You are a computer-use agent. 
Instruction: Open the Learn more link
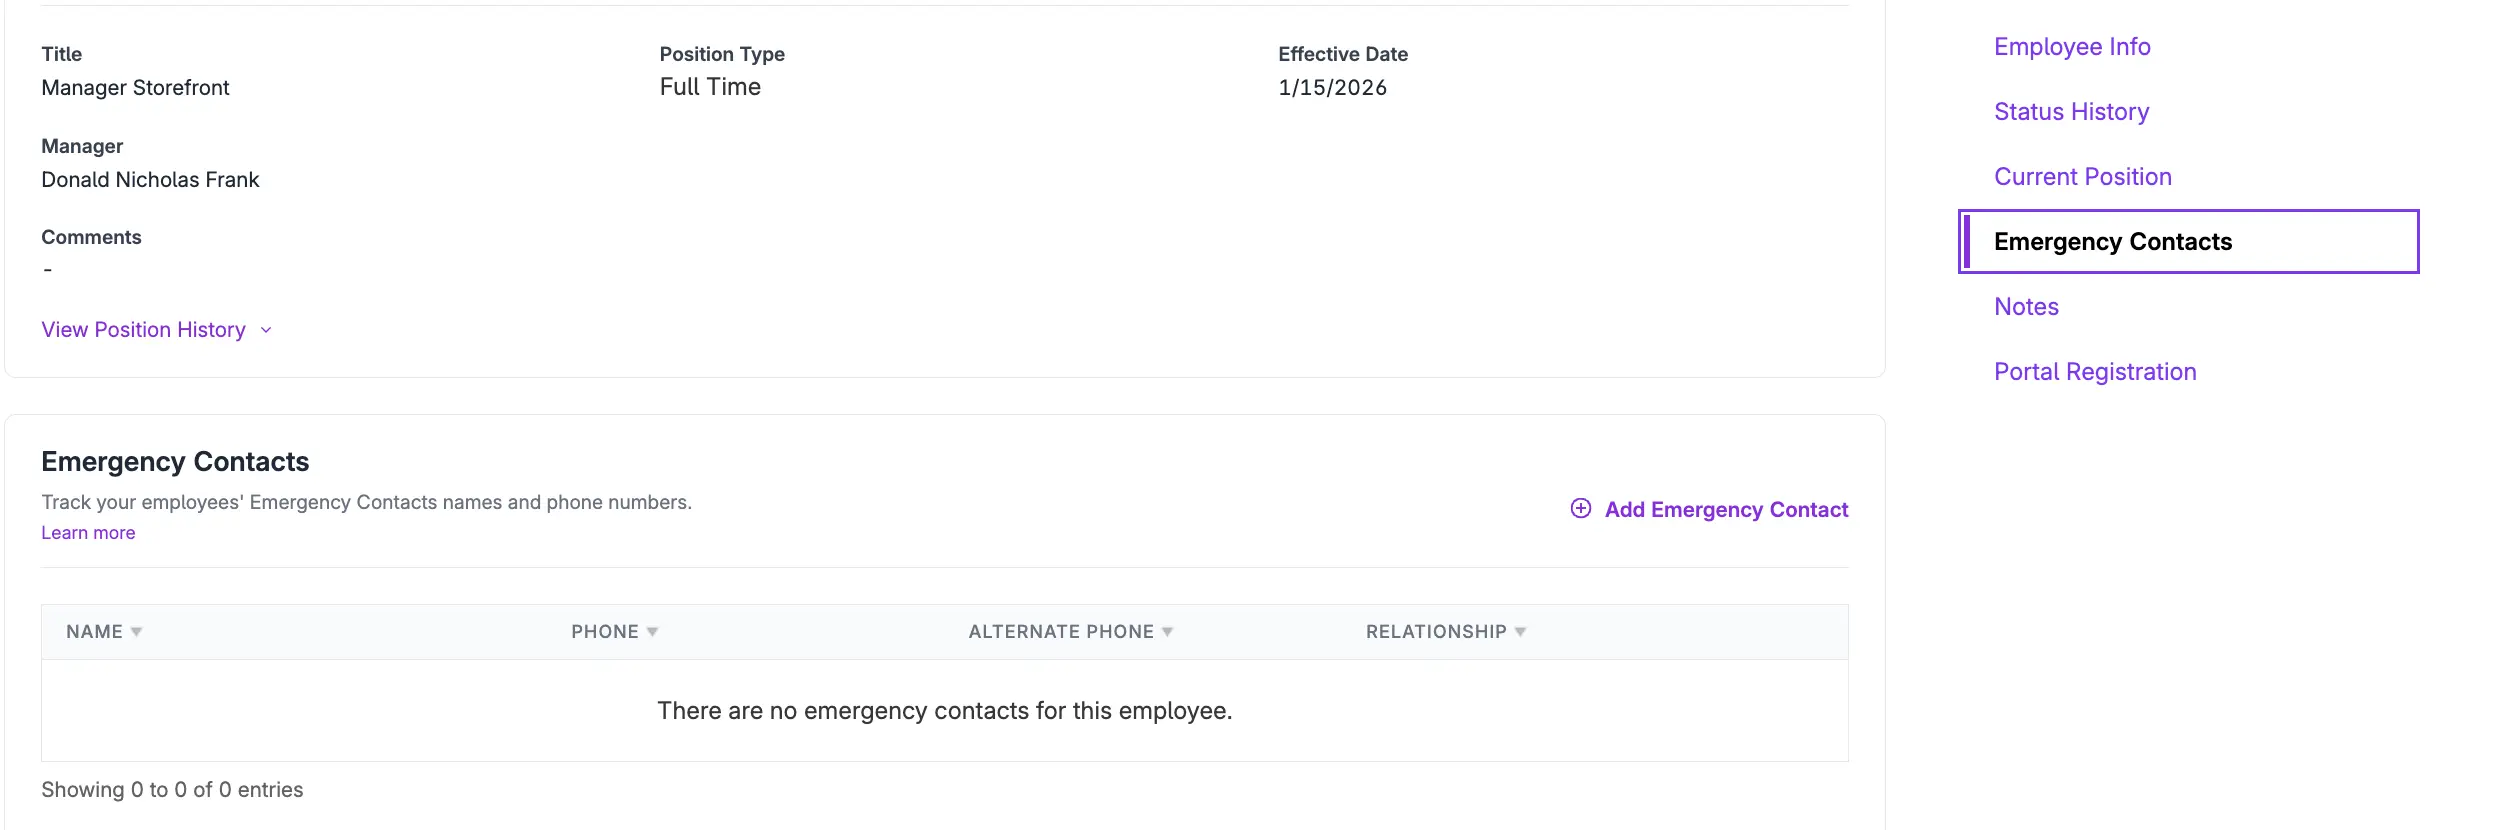click(x=88, y=532)
